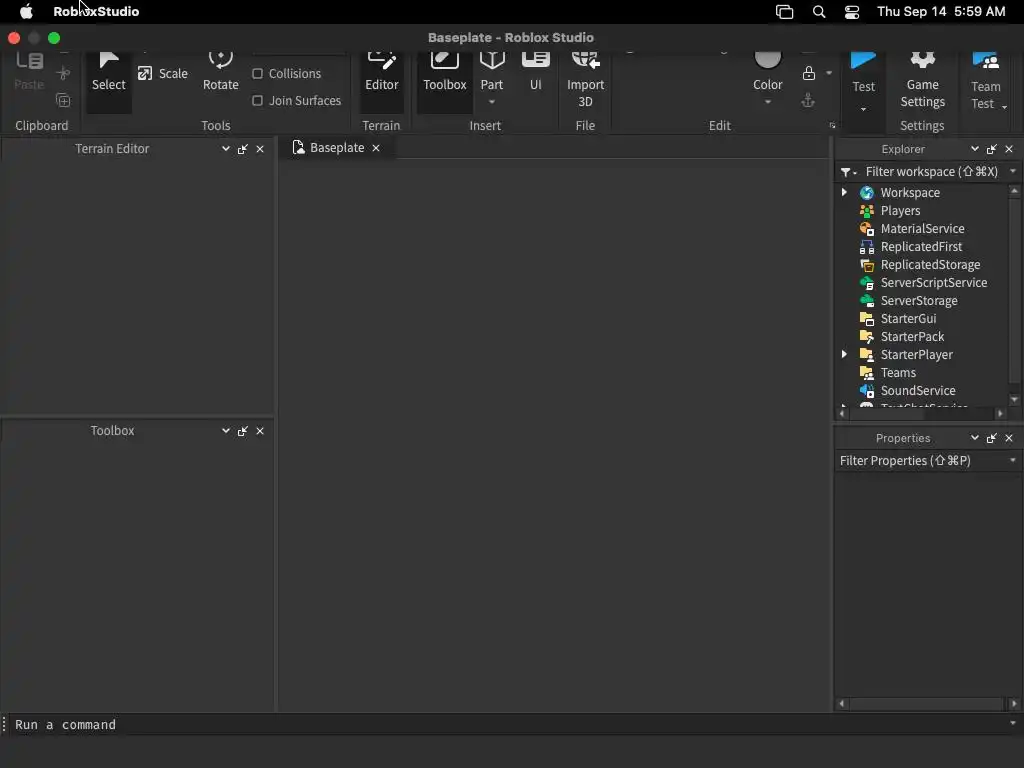The image size is (1024, 768).
Task: Open the UI insert tool
Action: 536,73
